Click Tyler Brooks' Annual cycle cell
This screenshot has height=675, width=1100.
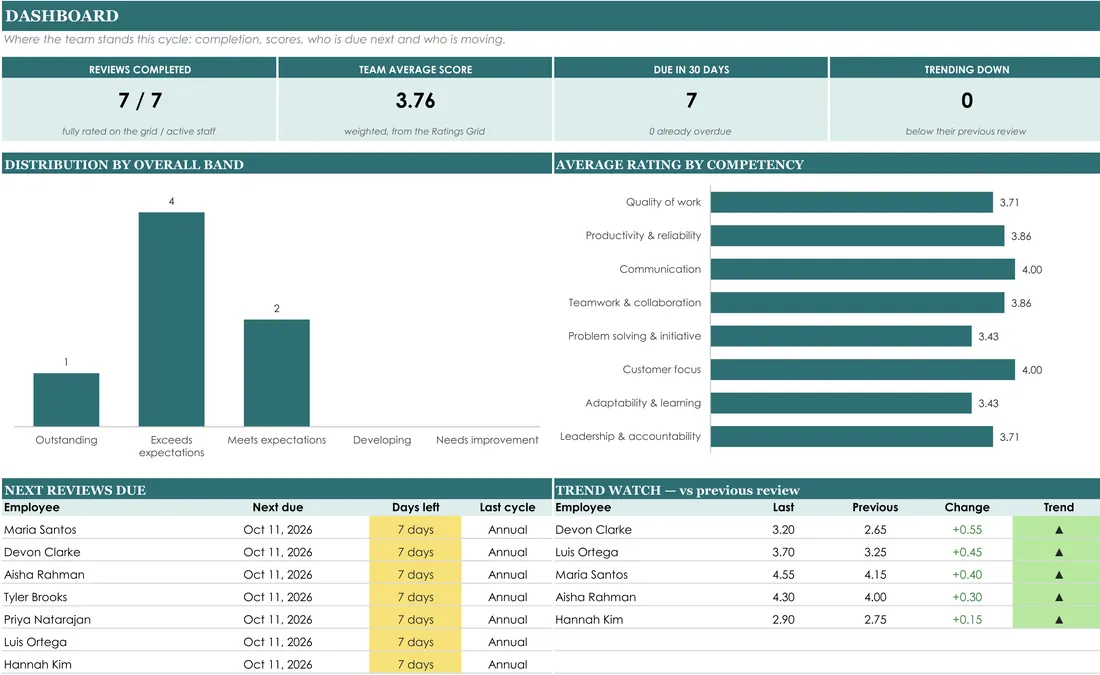(507, 597)
